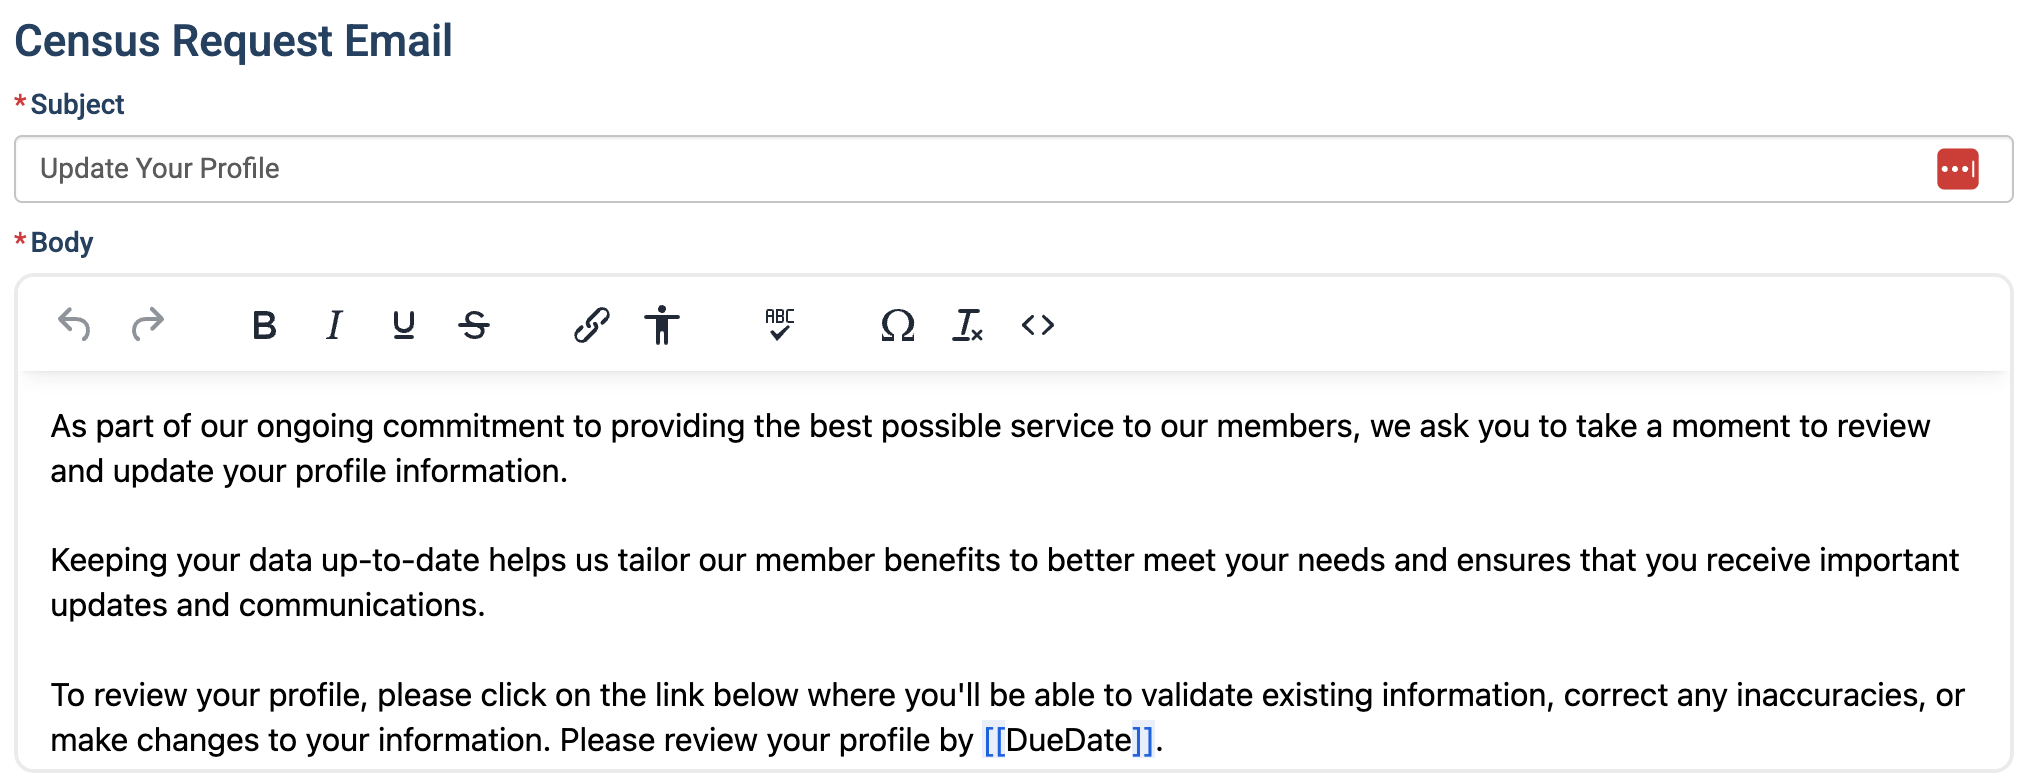Screen dimensions: 2030x780
Task: Run the ABC spell check tool
Action: tap(780, 325)
